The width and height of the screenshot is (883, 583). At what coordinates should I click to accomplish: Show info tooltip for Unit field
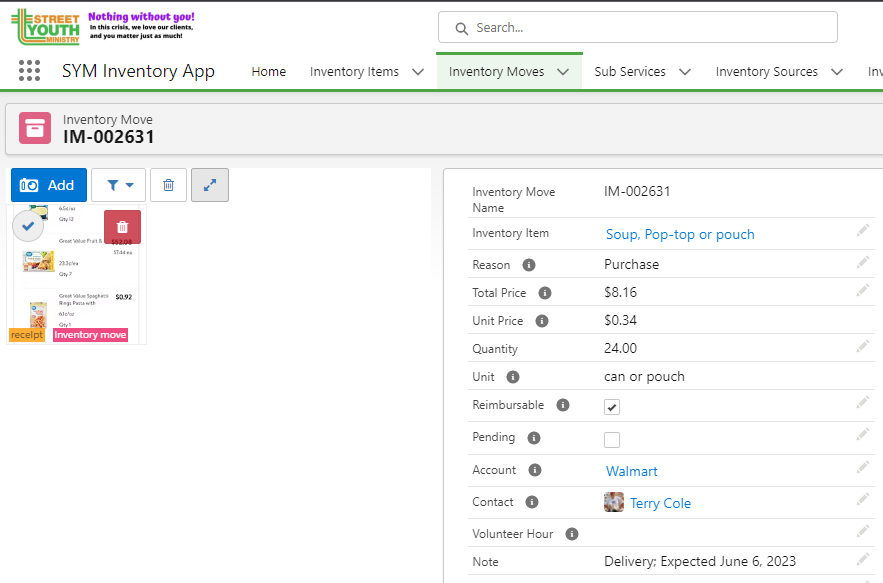pos(512,377)
